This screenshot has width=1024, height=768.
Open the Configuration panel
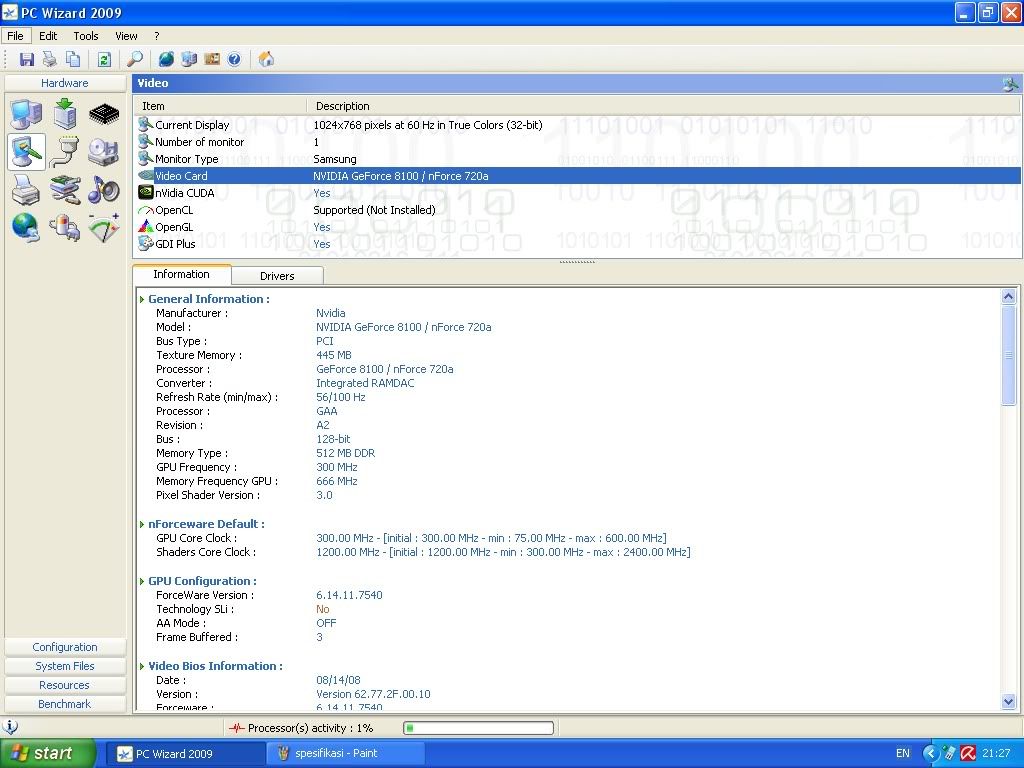65,647
